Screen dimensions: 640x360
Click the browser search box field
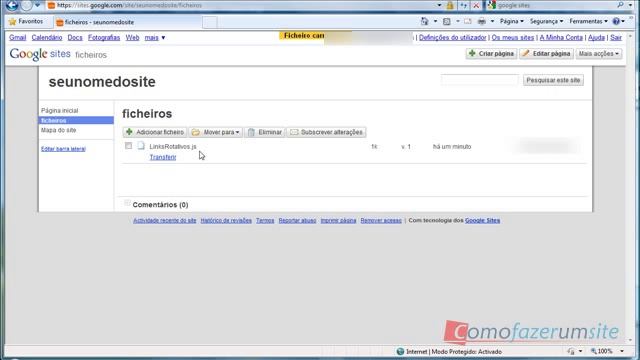(555, 5)
